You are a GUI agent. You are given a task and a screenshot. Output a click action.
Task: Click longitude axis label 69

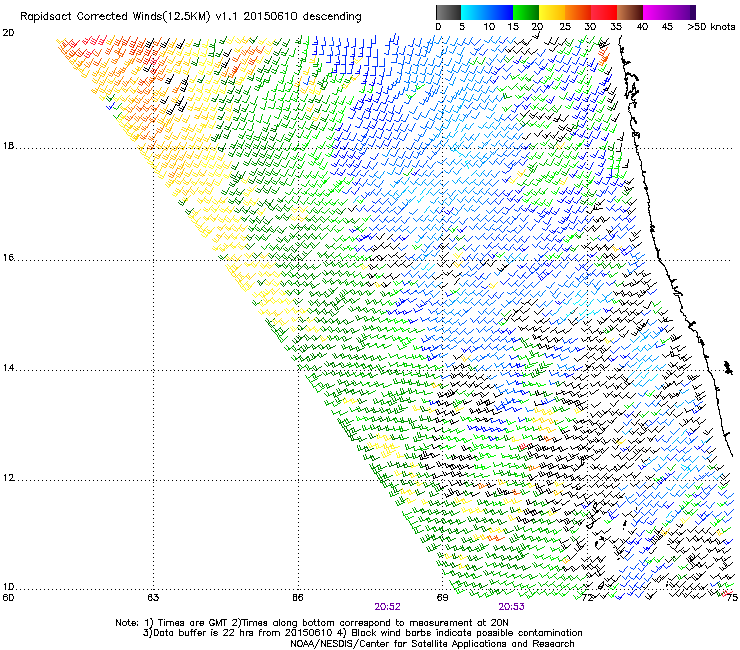(x=442, y=598)
